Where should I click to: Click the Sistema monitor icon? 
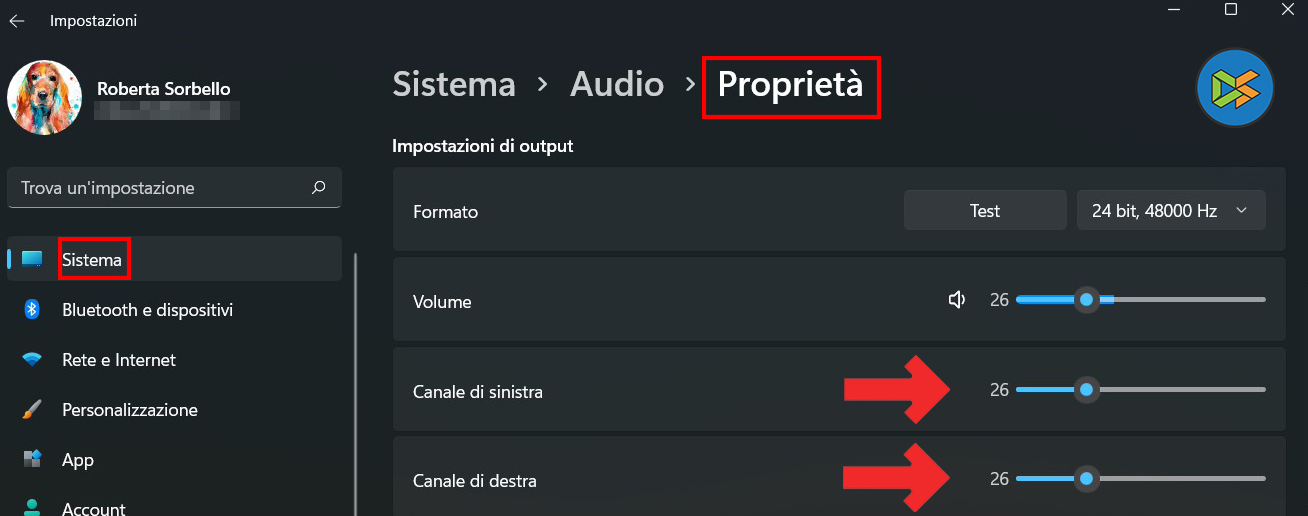click(x=32, y=260)
